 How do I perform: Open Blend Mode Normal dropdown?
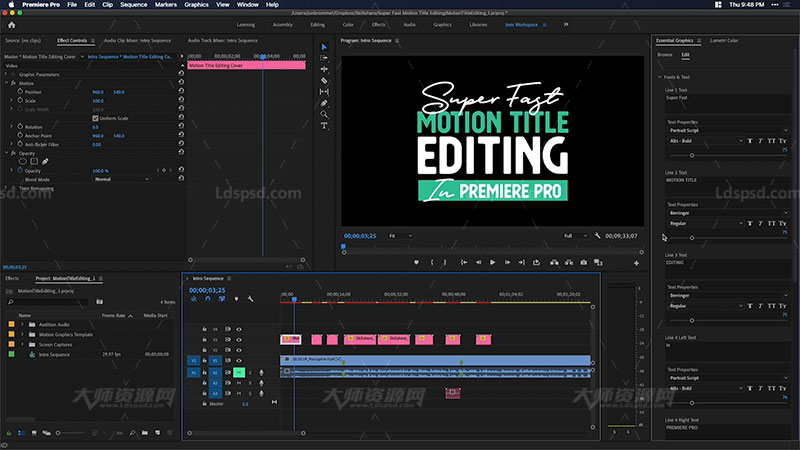(121, 179)
